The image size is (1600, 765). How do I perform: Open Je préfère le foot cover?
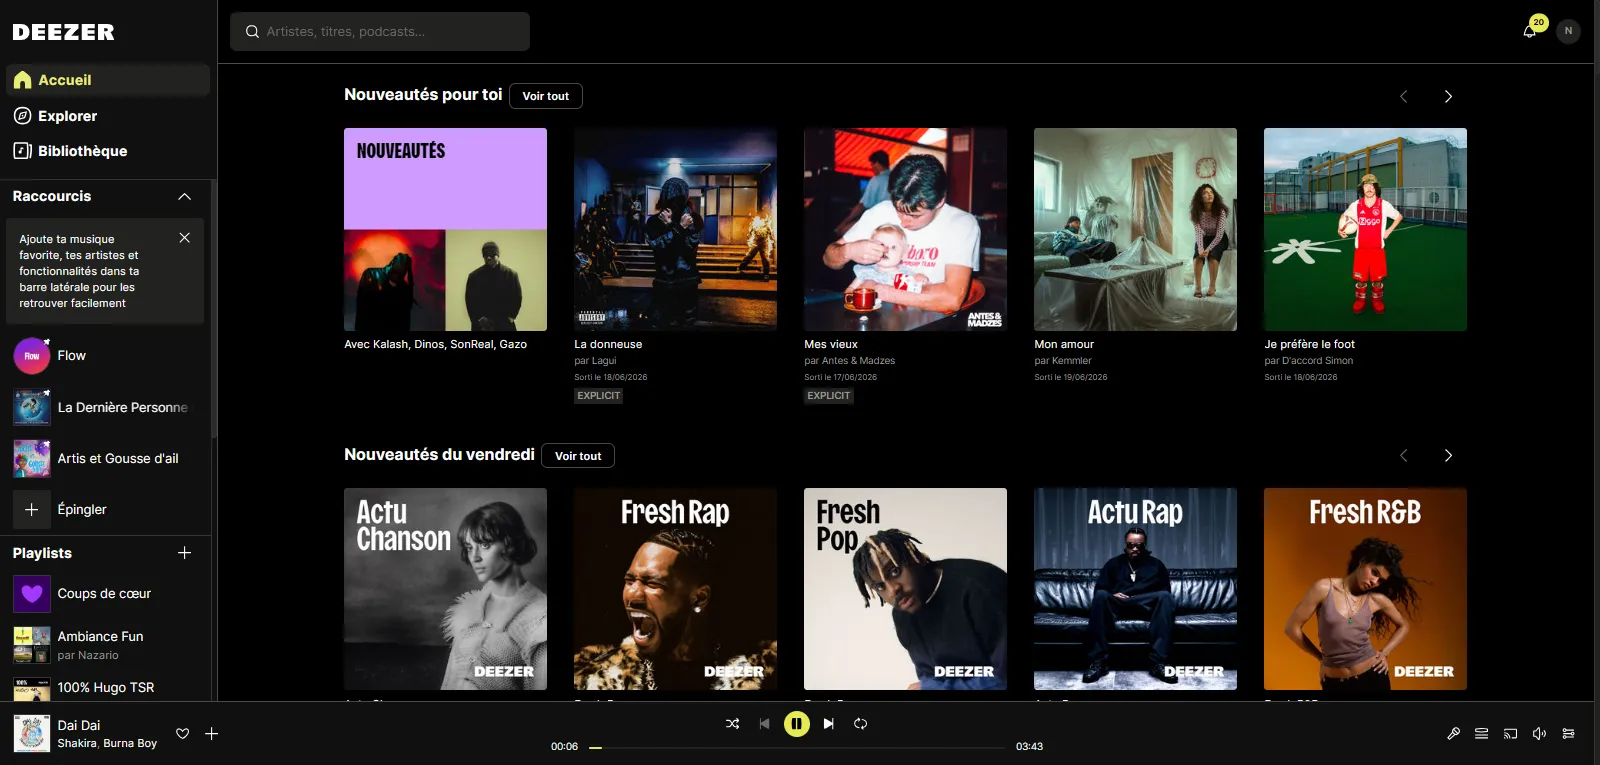coord(1365,229)
